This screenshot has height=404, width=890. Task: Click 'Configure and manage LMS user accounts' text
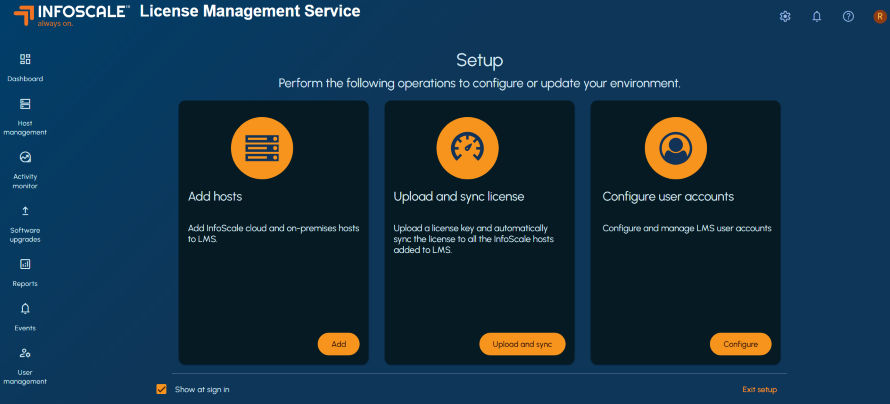tap(687, 228)
